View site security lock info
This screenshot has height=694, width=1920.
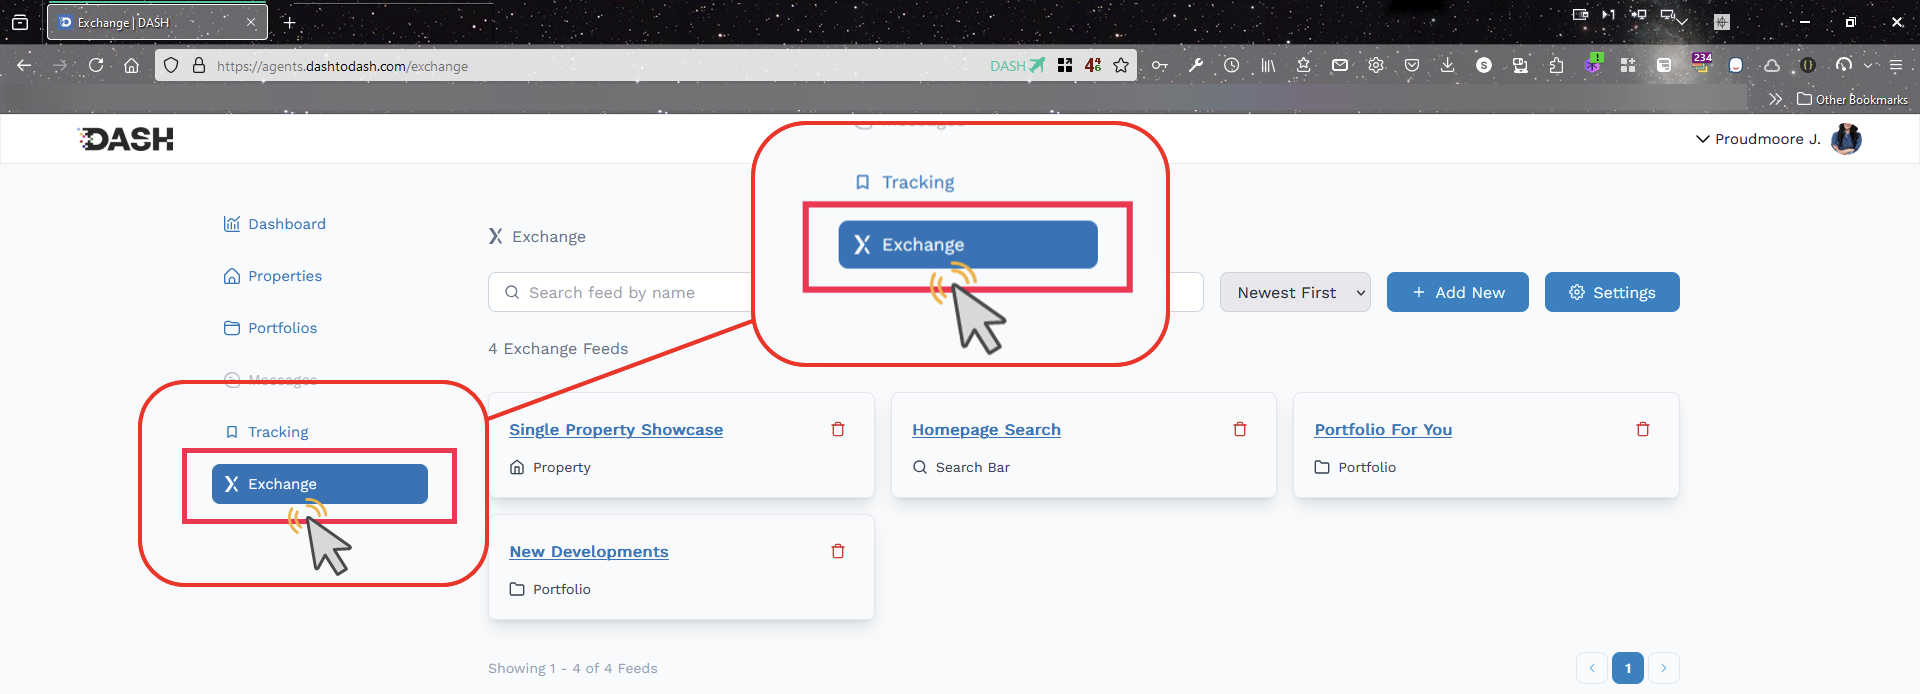point(199,65)
